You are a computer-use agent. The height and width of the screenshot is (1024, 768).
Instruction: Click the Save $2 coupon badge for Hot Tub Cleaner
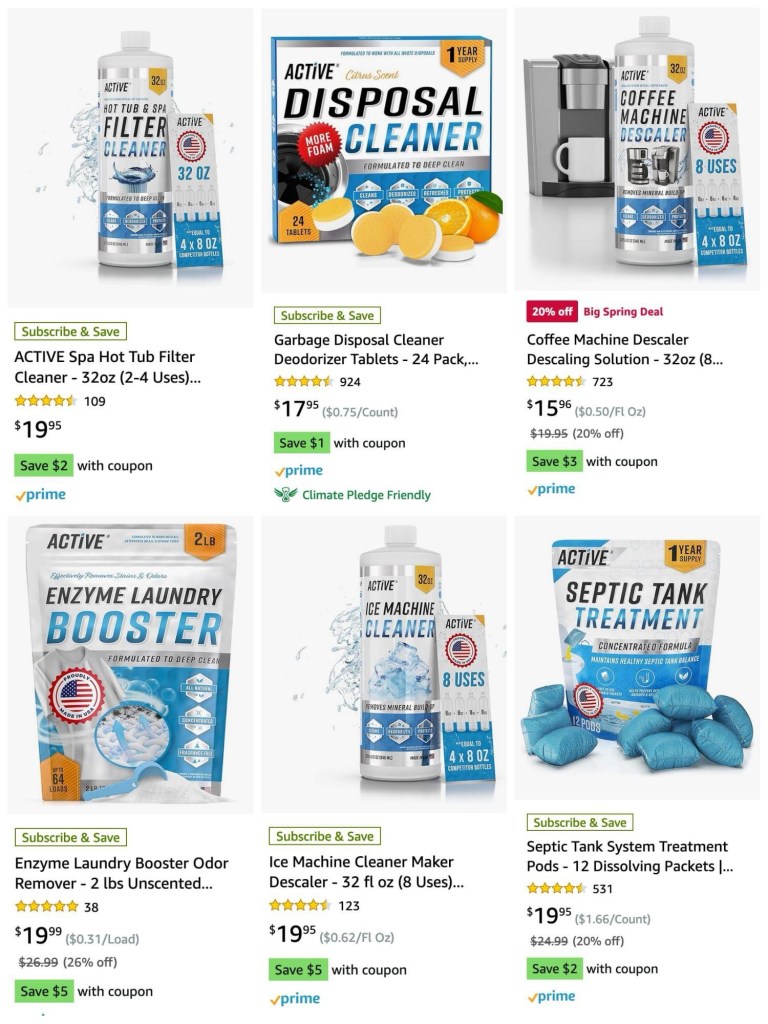pos(44,466)
